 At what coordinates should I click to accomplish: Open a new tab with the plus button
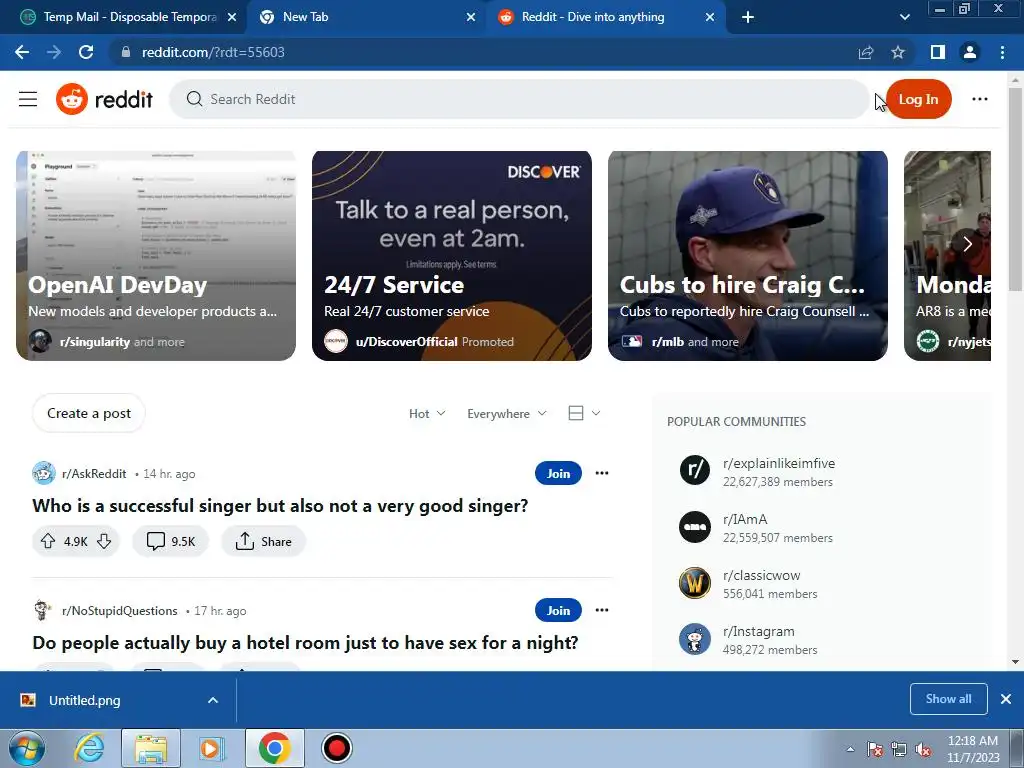click(x=748, y=18)
